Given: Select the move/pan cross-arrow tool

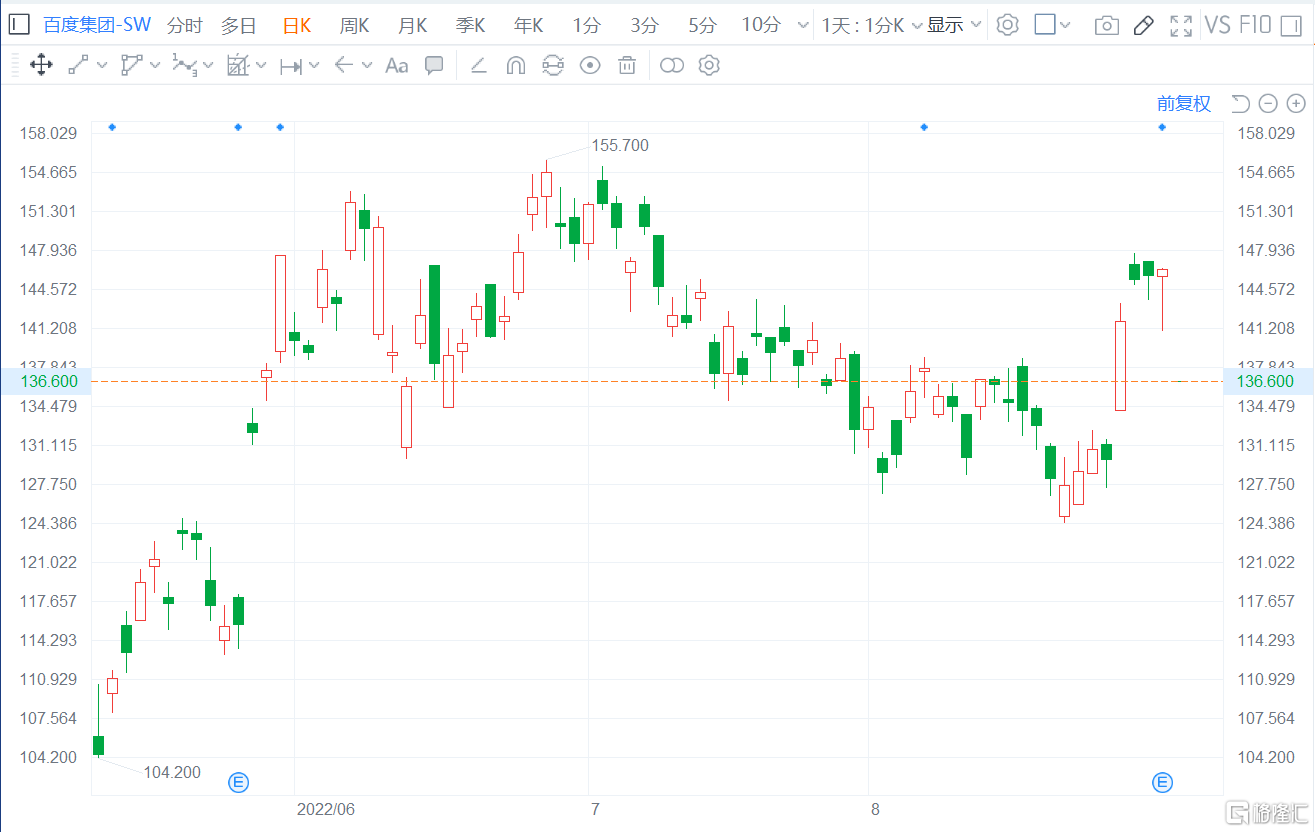Looking at the screenshot, I should pos(41,66).
